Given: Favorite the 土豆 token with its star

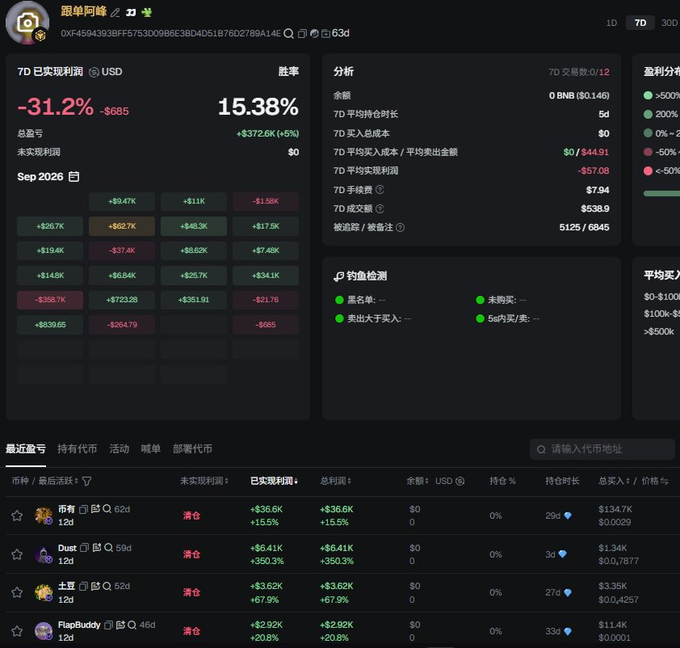Looking at the screenshot, I should [17, 592].
